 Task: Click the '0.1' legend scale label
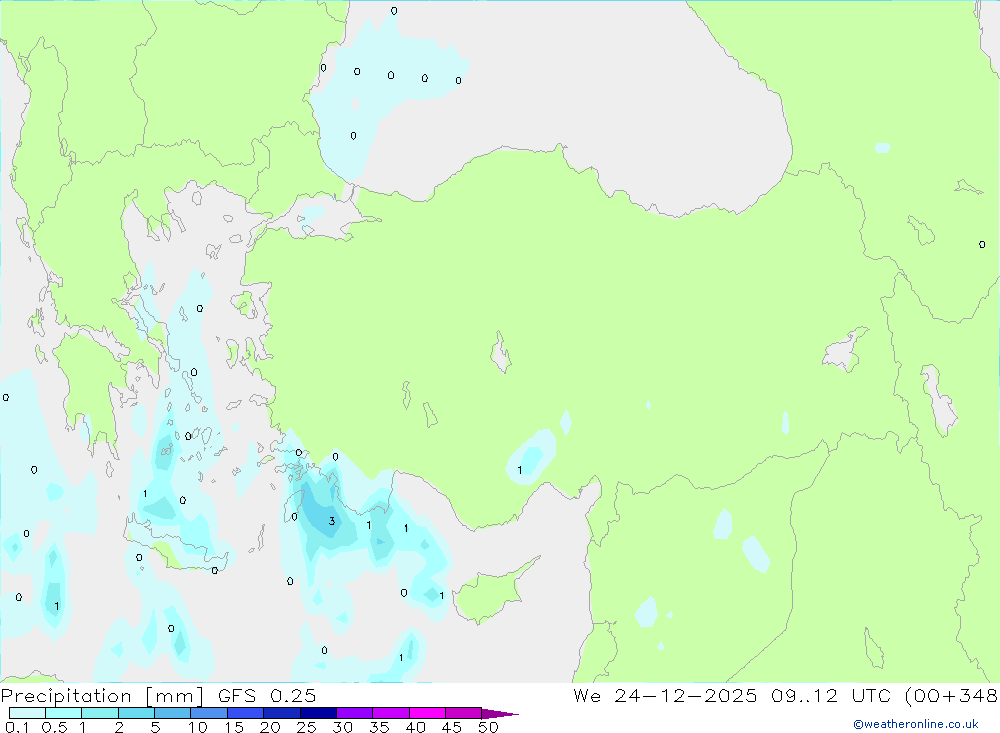17,727
